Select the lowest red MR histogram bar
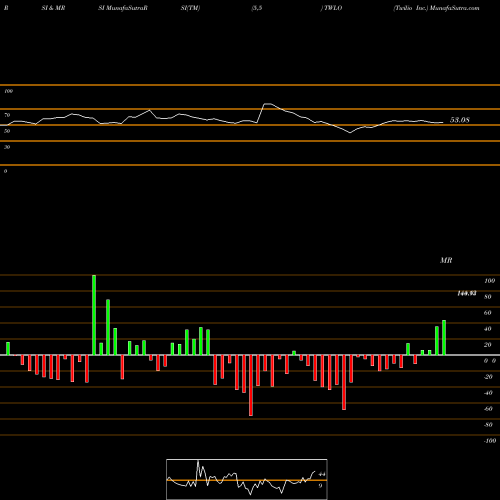The height and width of the screenshot is (500, 500). click(251, 385)
